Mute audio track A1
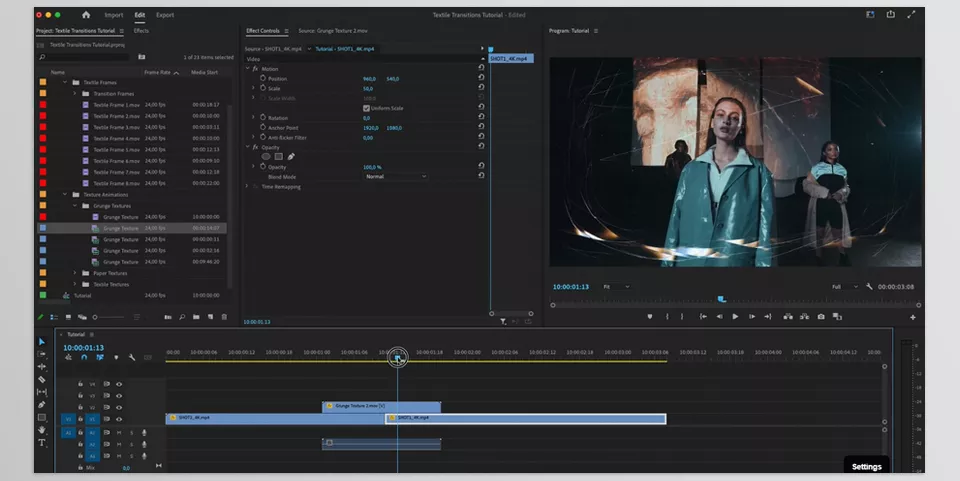 [x=119, y=433]
